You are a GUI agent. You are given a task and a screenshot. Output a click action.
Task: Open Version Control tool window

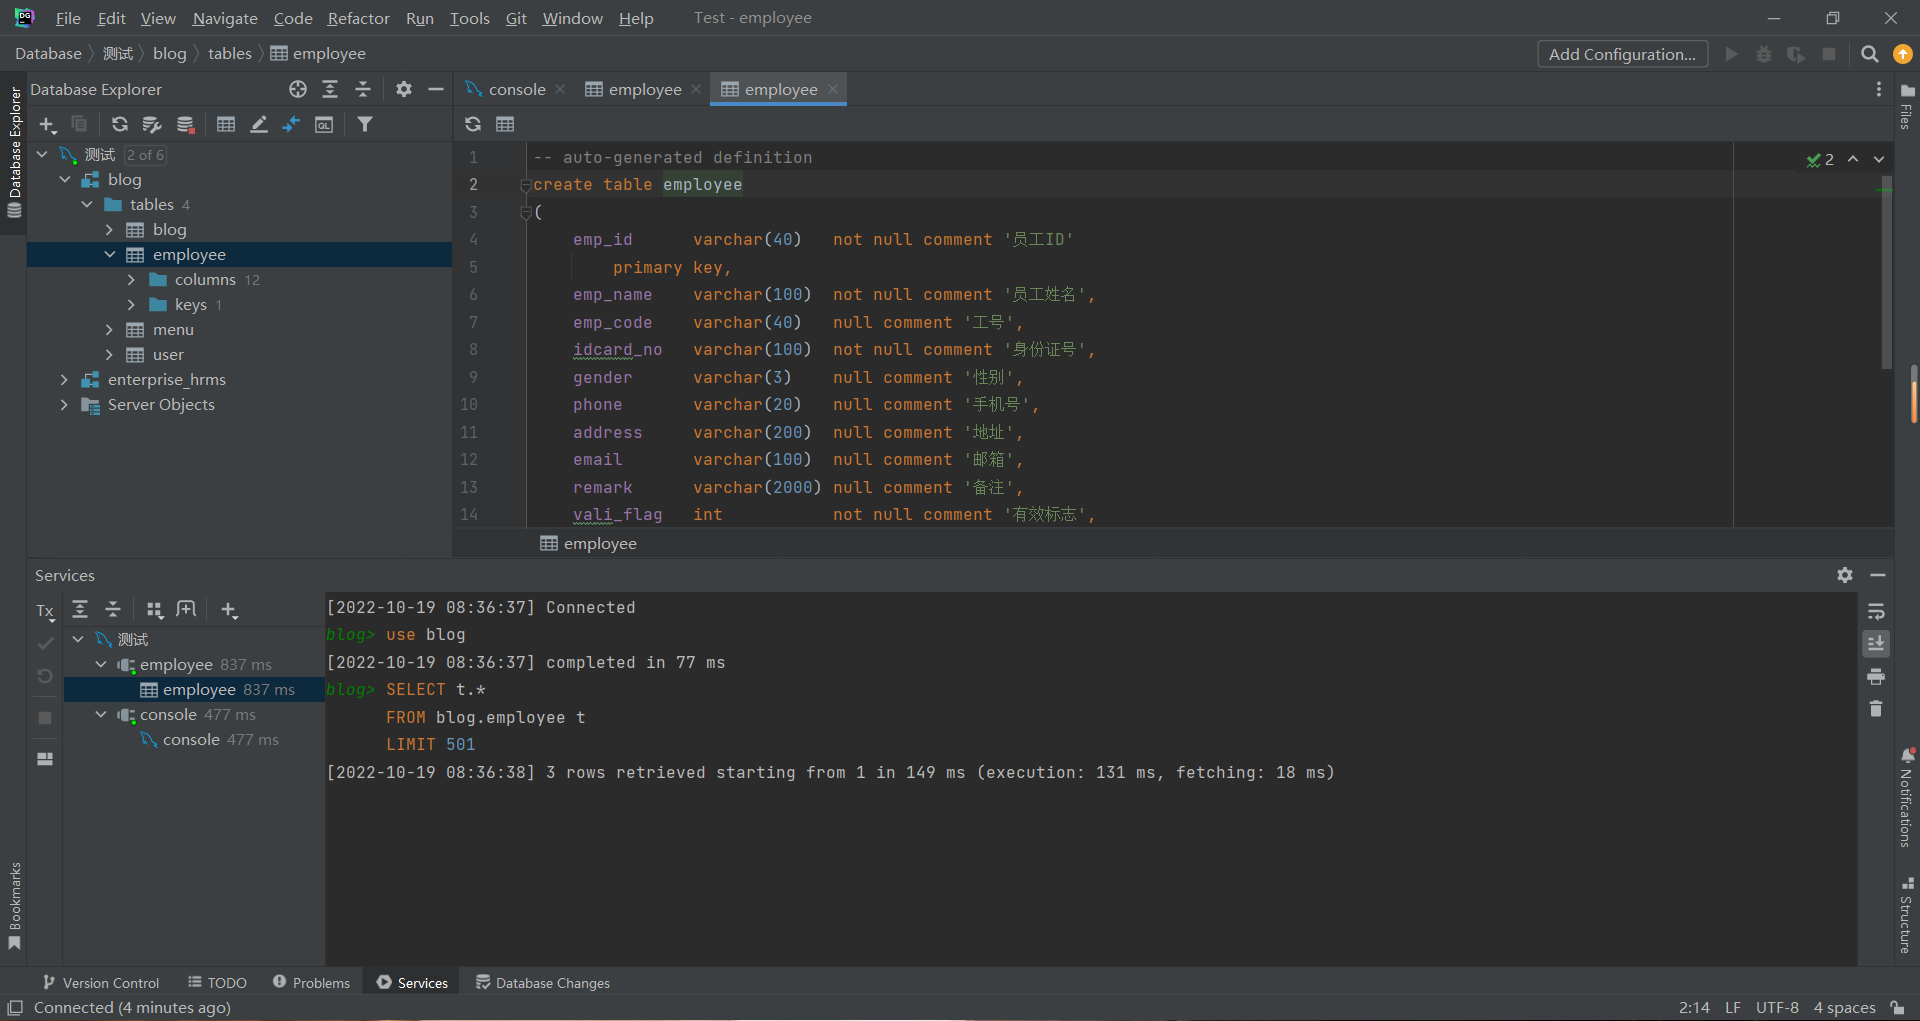(101, 983)
